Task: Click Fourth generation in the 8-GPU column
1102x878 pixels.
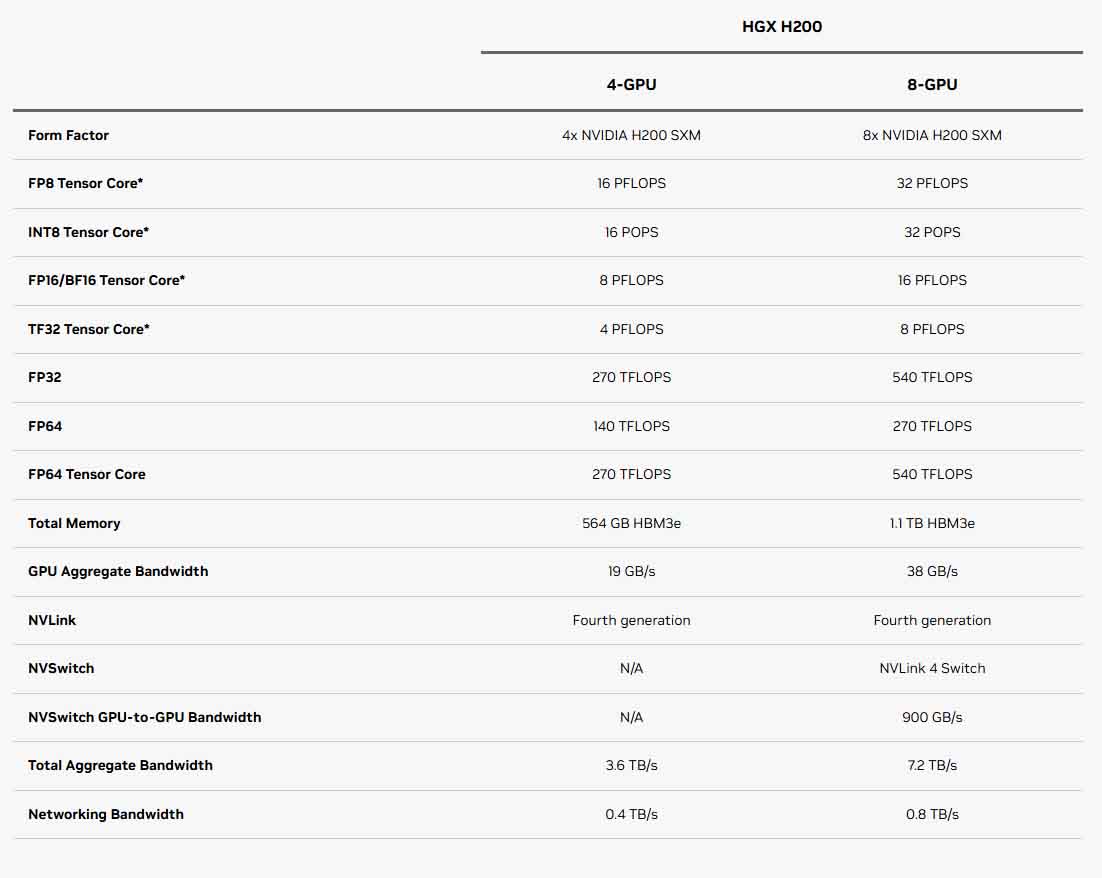Action: coord(932,620)
